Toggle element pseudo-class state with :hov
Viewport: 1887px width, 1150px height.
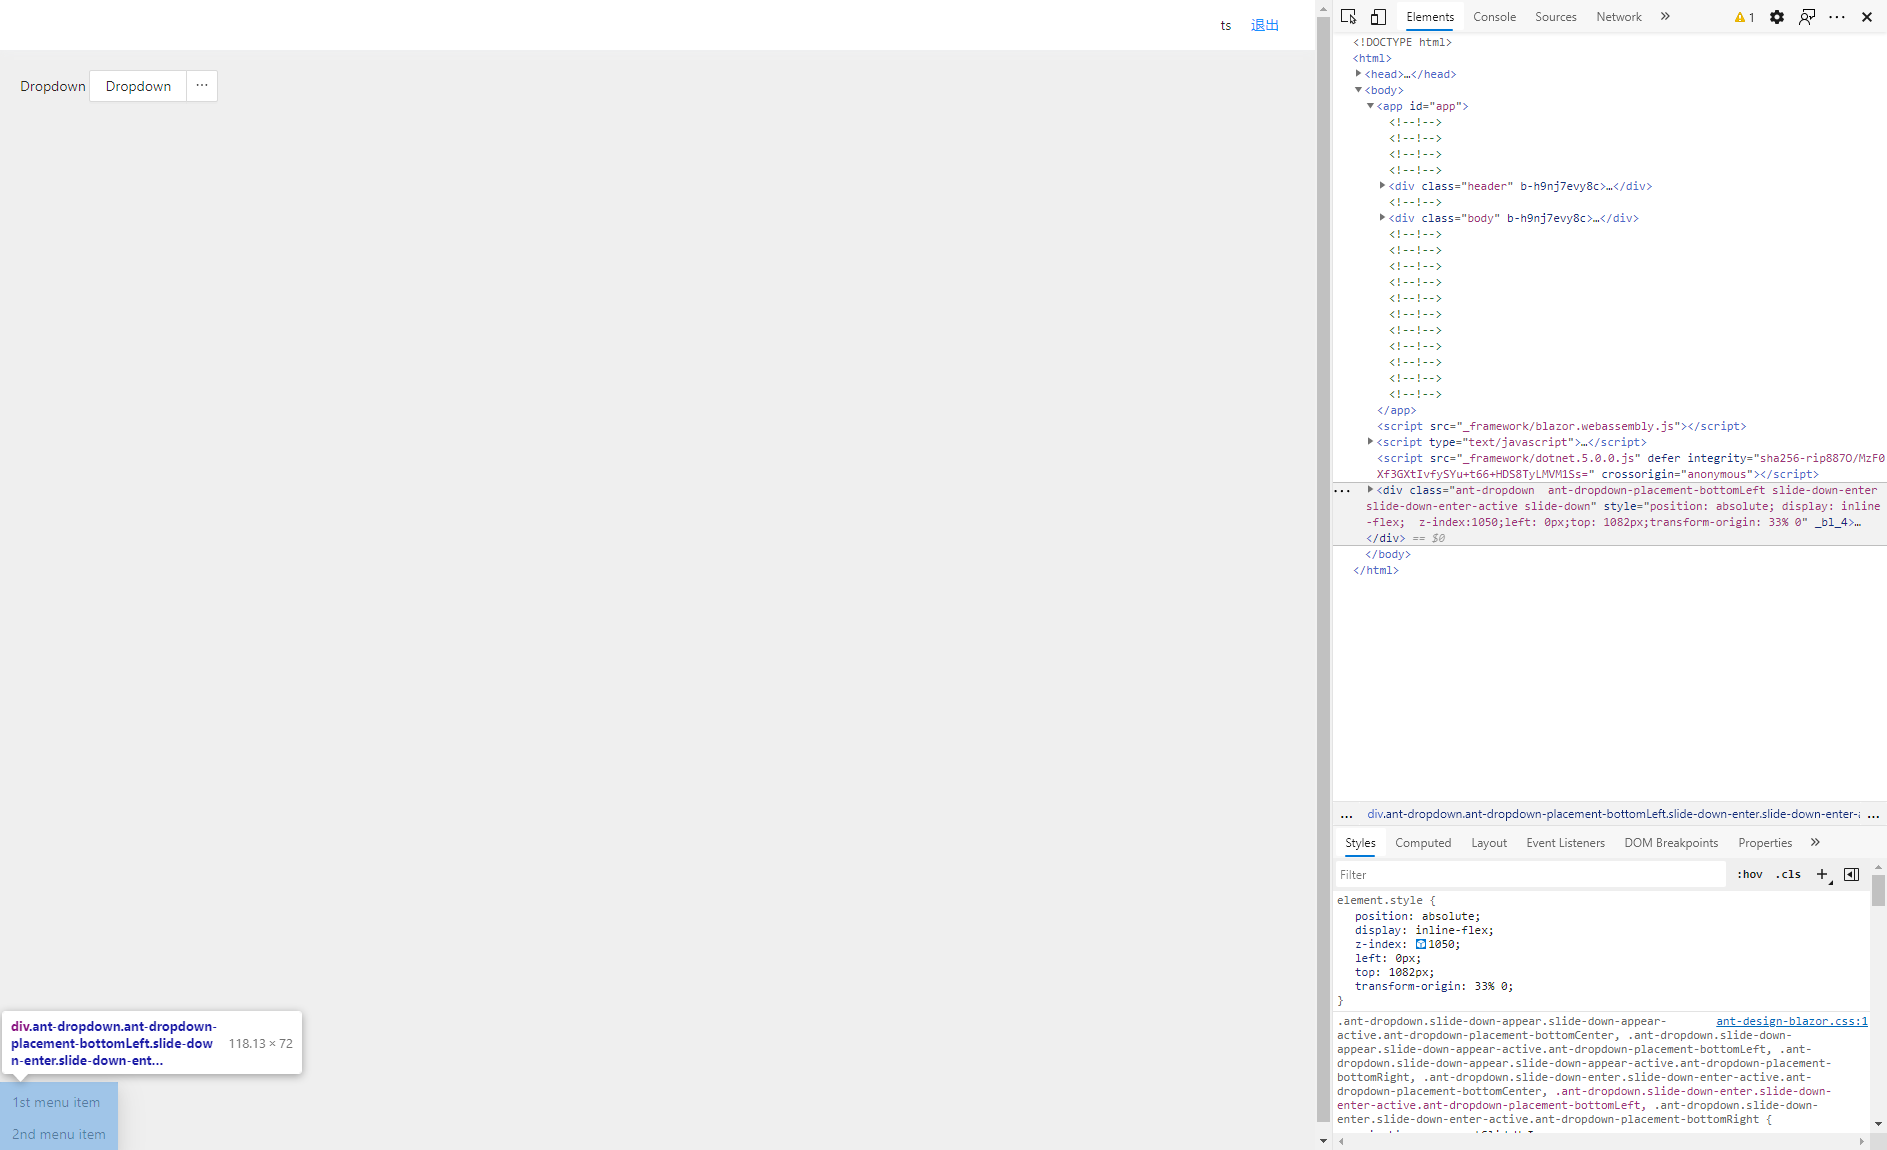(x=1751, y=874)
